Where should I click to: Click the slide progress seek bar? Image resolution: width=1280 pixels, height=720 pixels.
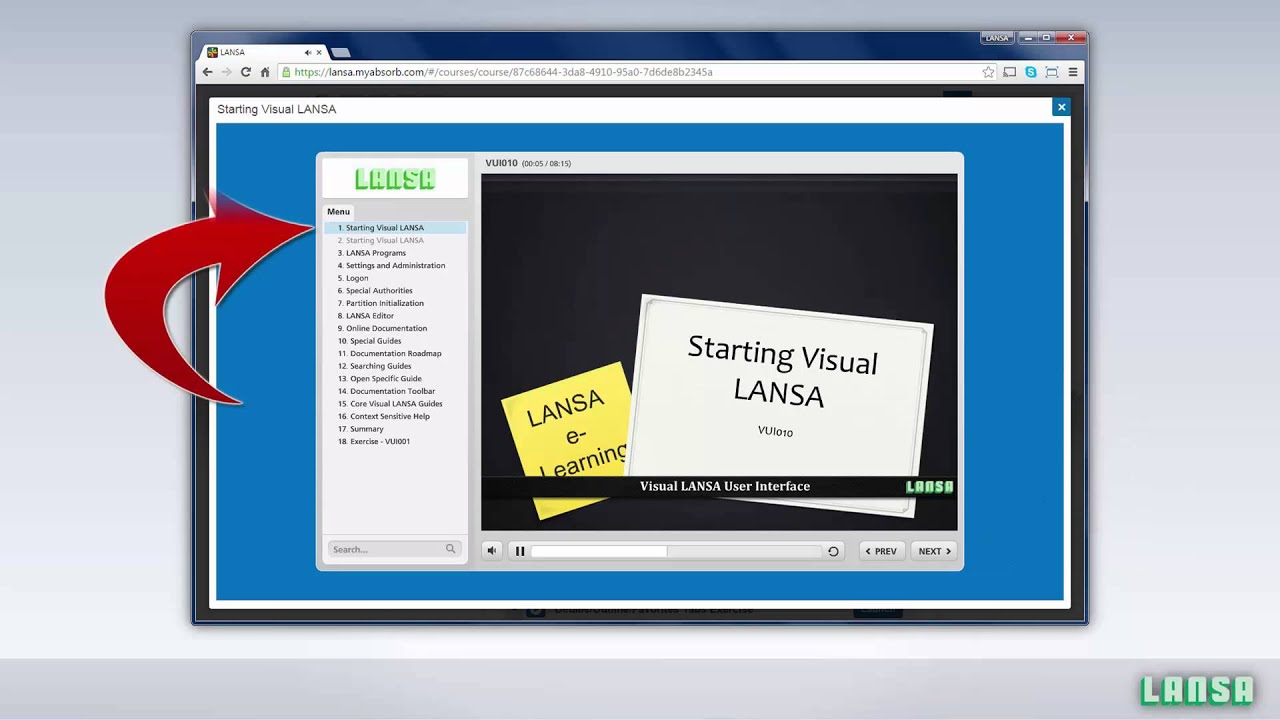[x=676, y=551]
